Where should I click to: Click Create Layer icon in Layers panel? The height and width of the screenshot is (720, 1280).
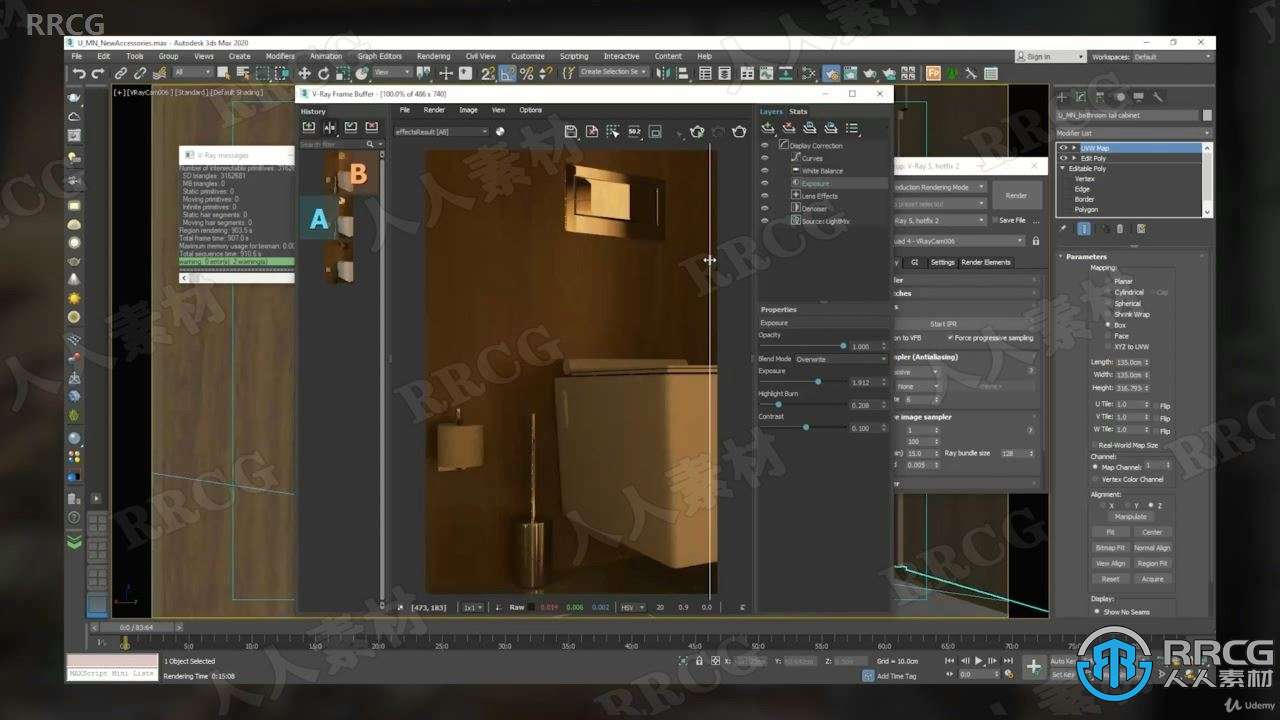pyautogui.click(x=768, y=128)
